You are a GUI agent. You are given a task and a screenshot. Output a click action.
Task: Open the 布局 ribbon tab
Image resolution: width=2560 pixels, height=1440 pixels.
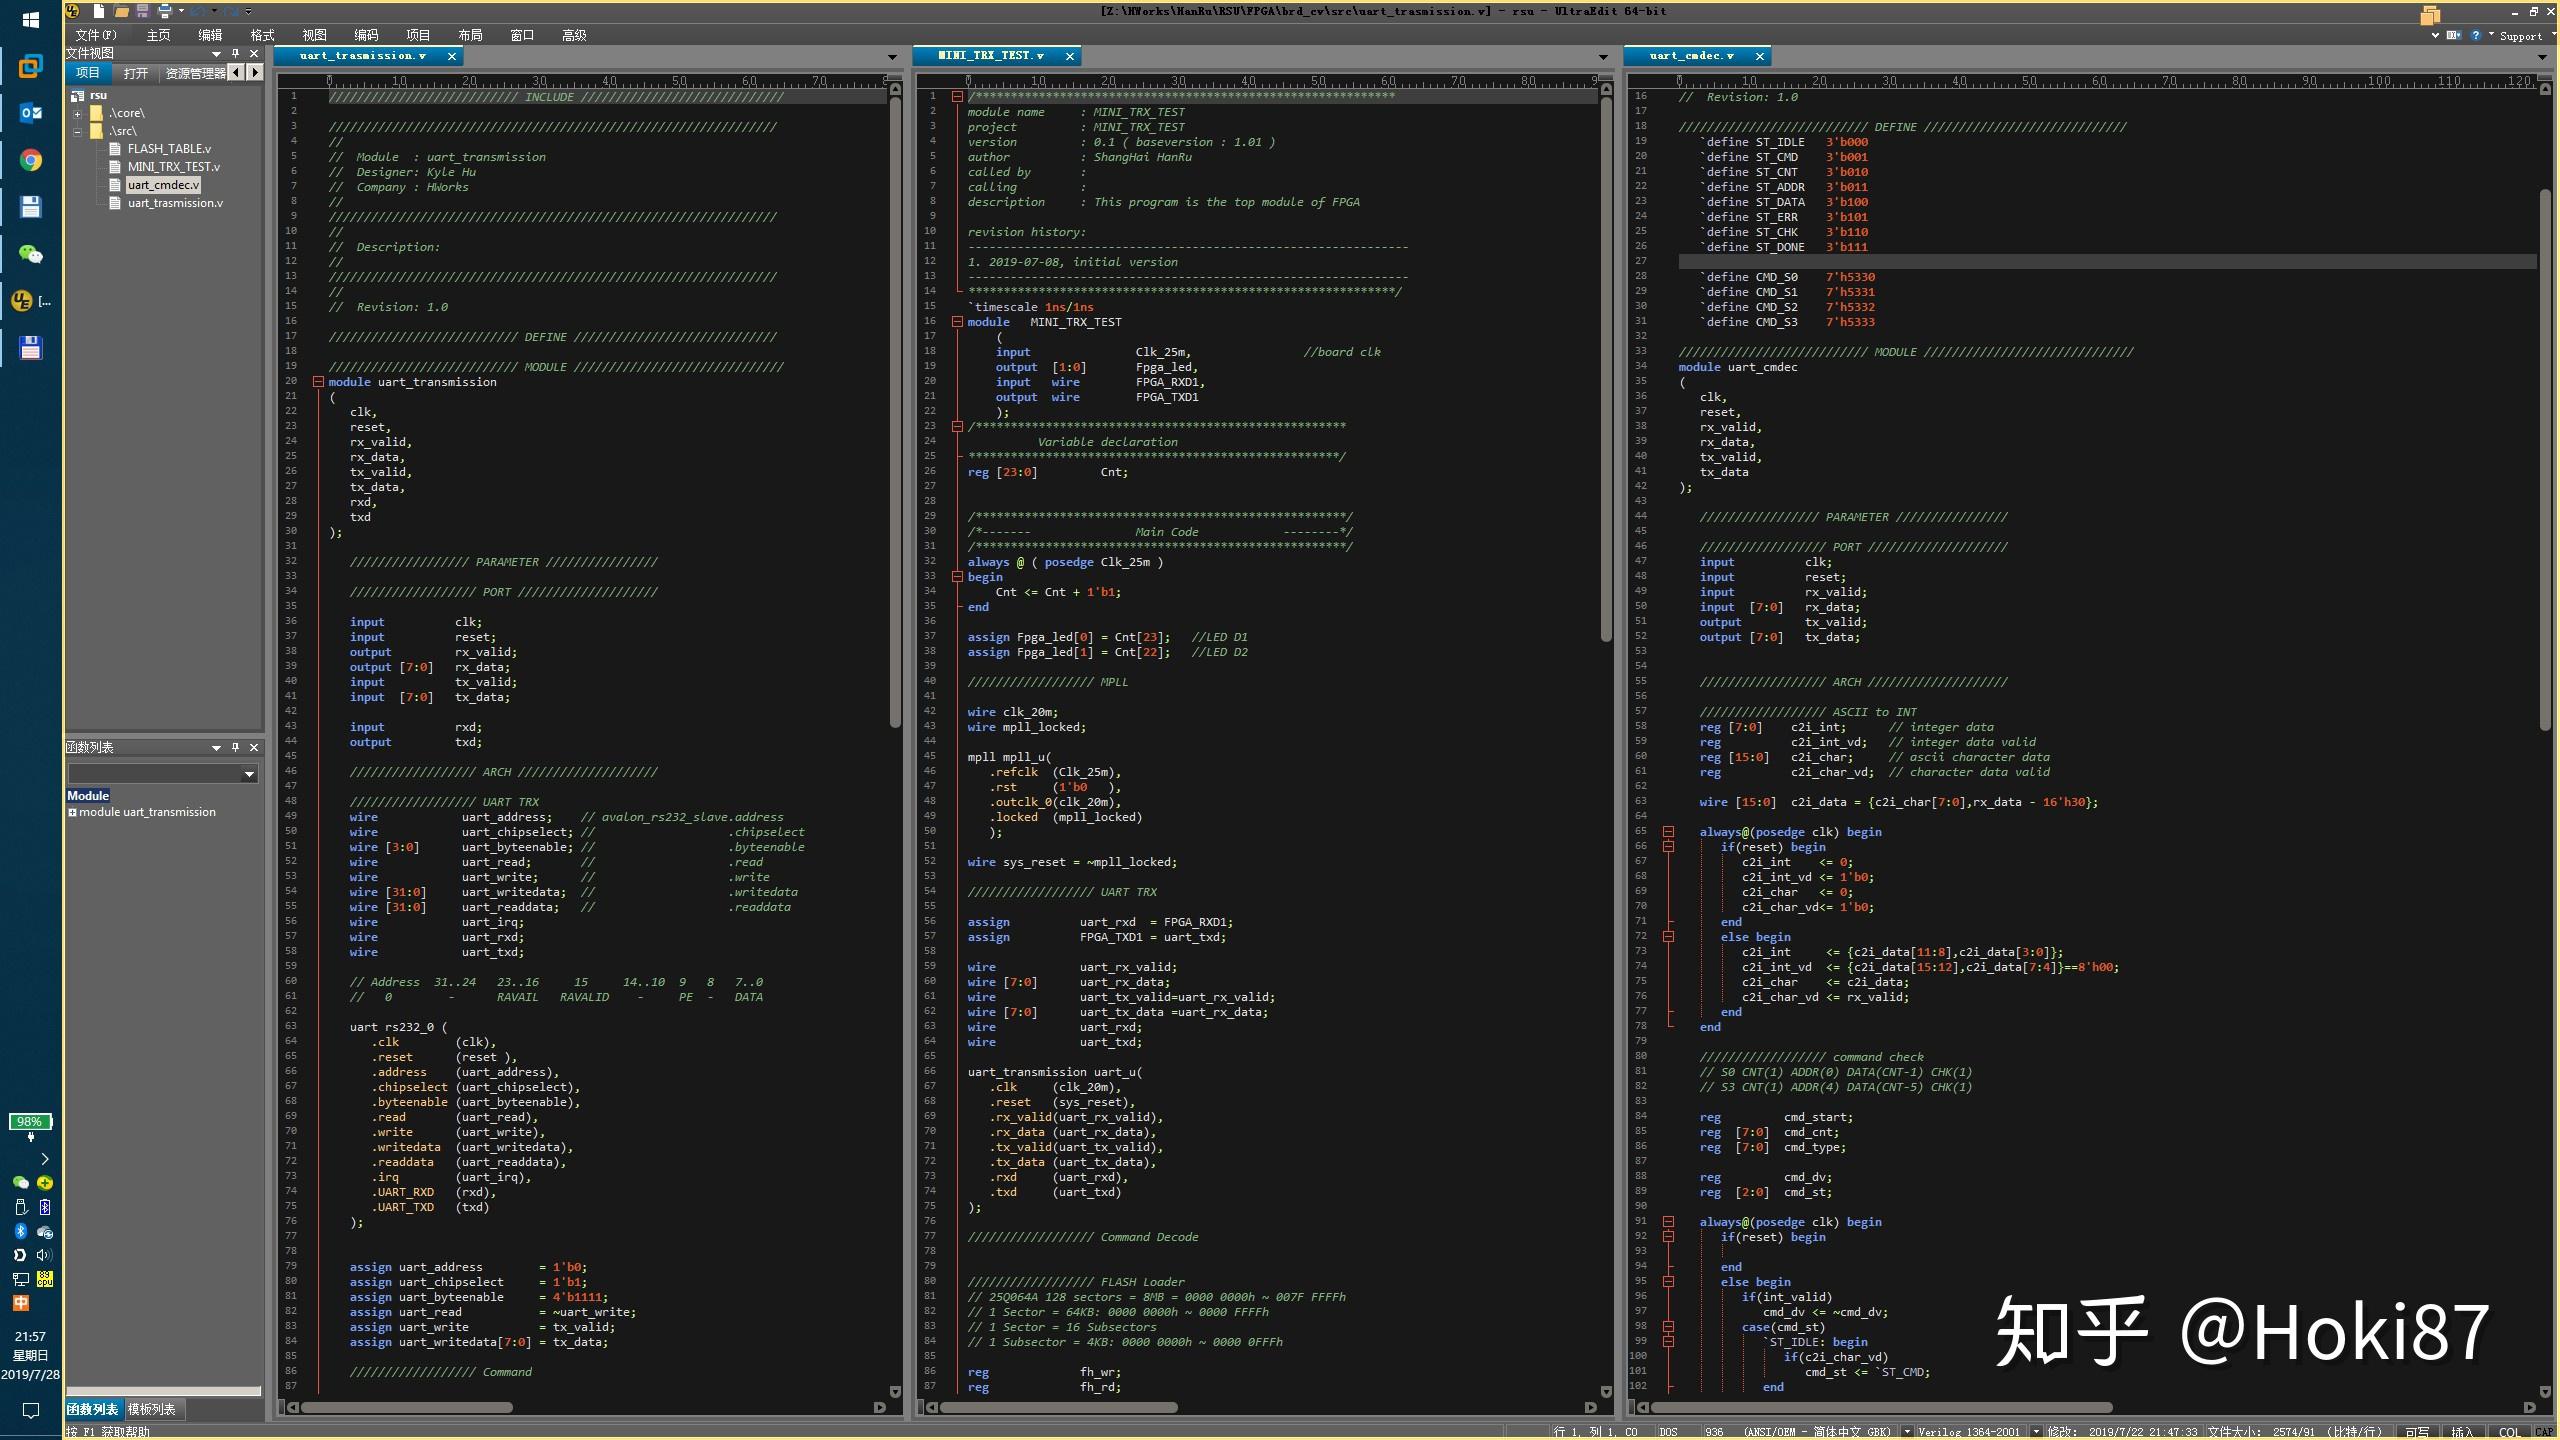[470, 35]
